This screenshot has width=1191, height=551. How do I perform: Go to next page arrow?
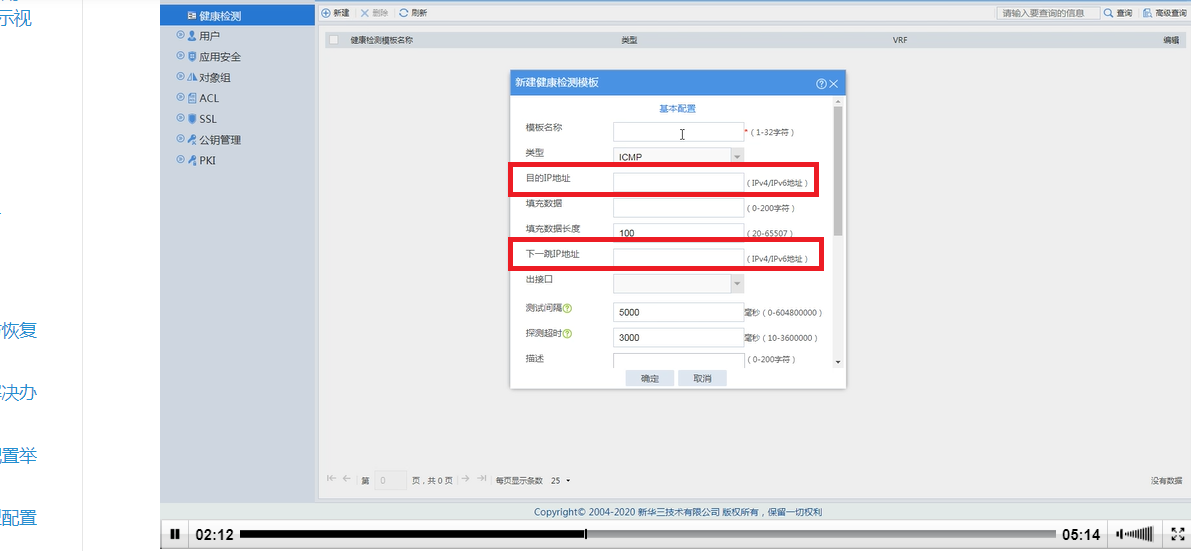pyautogui.click(x=466, y=479)
